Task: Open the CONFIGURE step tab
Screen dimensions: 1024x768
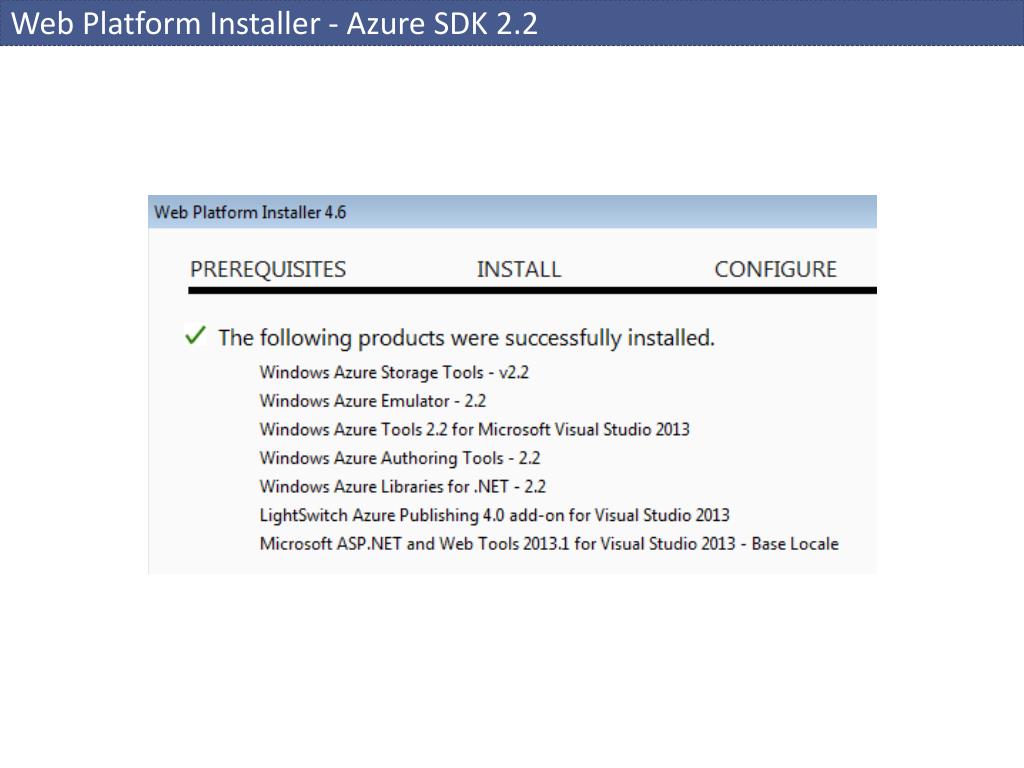Action: [x=775, y=269]
